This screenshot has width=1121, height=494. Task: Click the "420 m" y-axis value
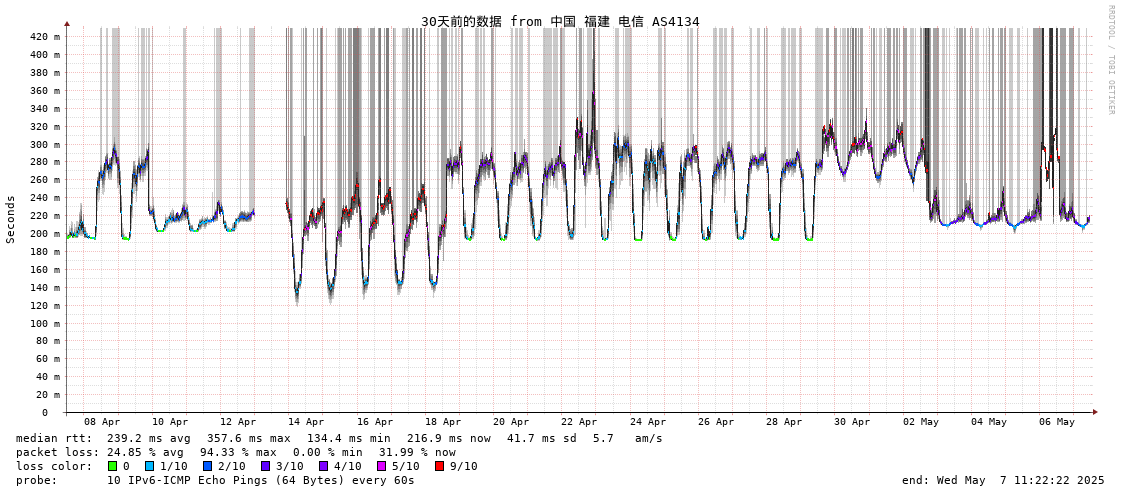46,36
